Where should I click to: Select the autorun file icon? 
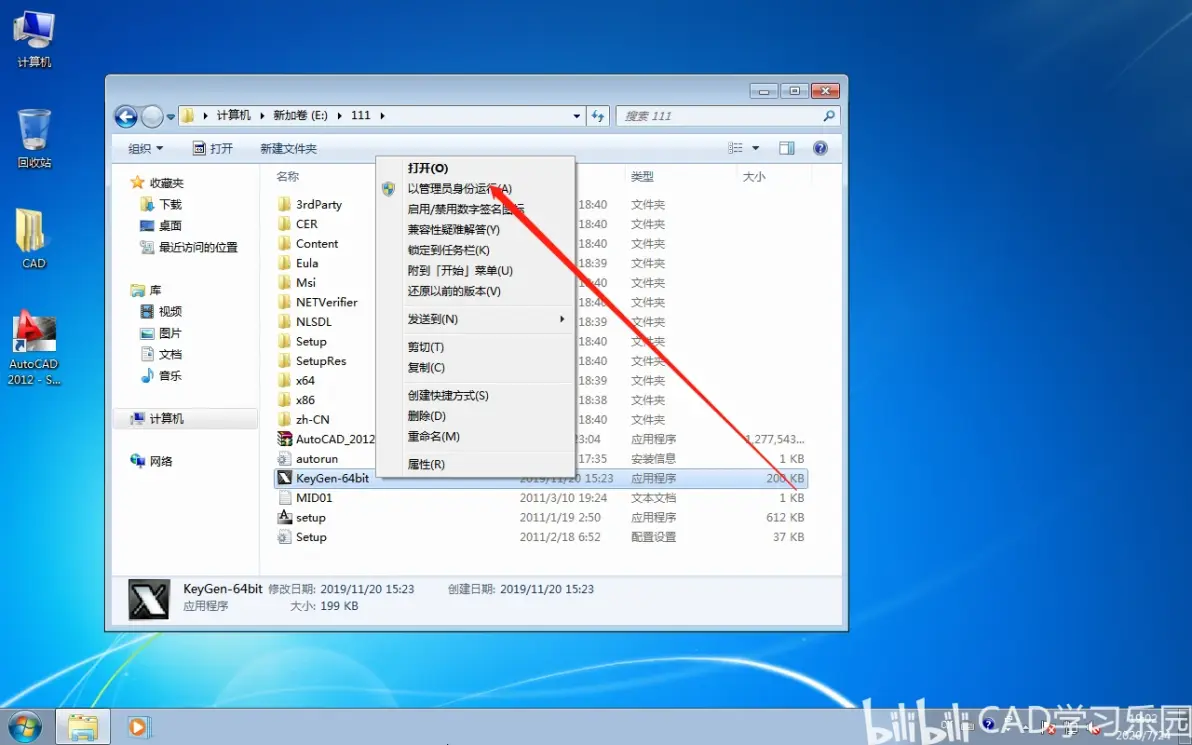coord(284,458)
